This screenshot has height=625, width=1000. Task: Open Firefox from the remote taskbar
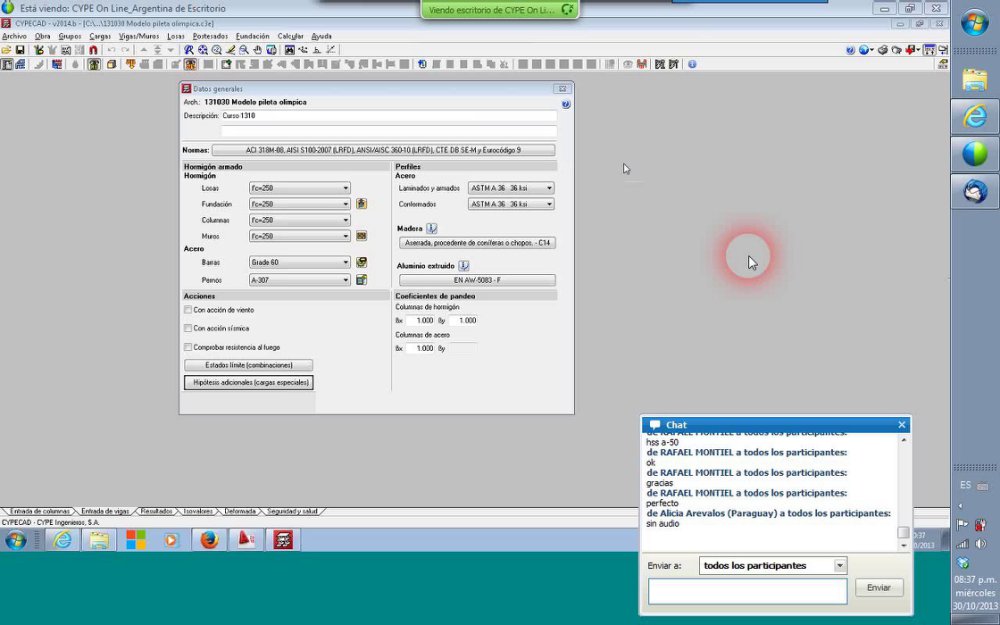(209, 540)
